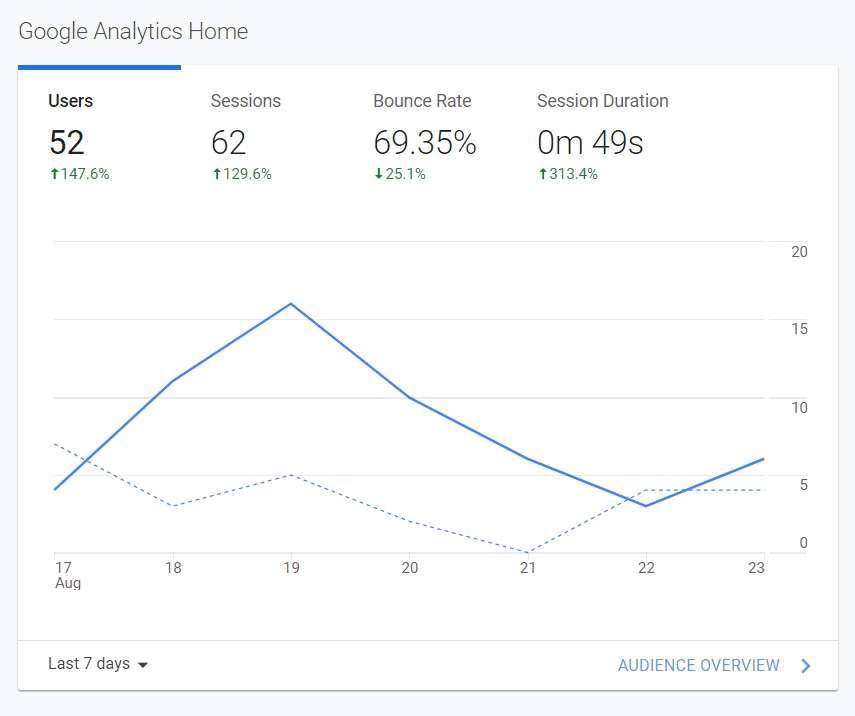Click the 20 y-axis label
This screenshot has height=716, width=855.
[799, 252]
